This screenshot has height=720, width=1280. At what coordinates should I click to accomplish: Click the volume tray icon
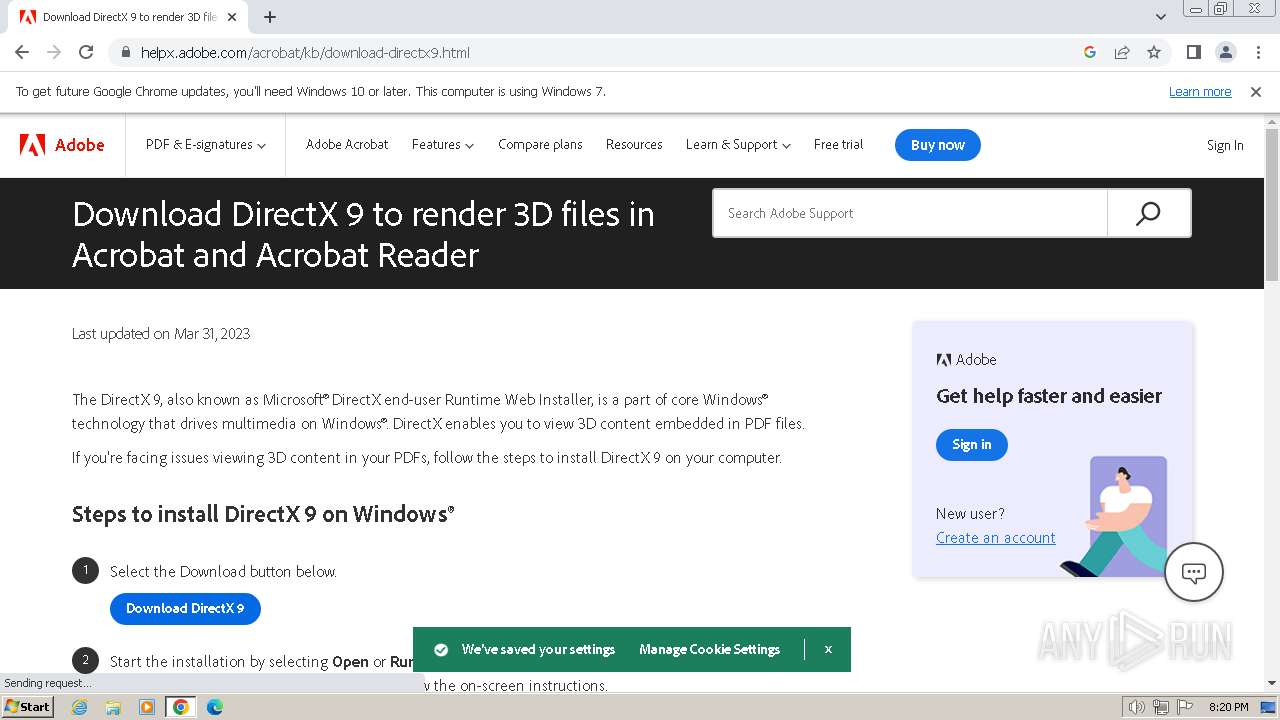[x=1137, y=707]
